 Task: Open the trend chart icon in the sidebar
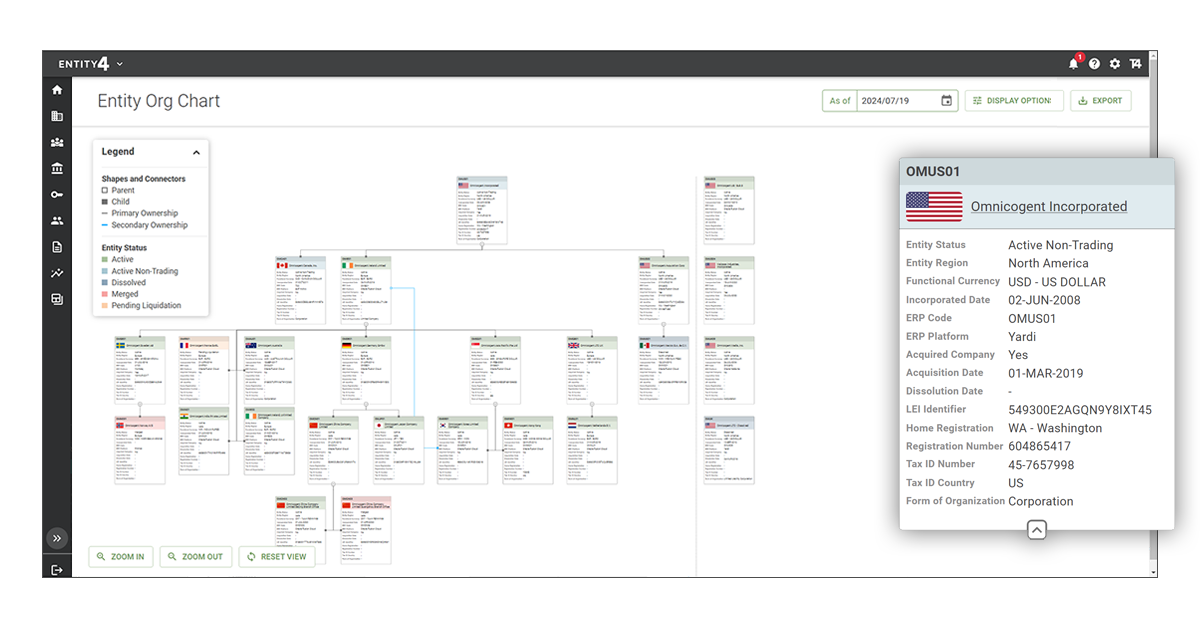click(57, 273)
